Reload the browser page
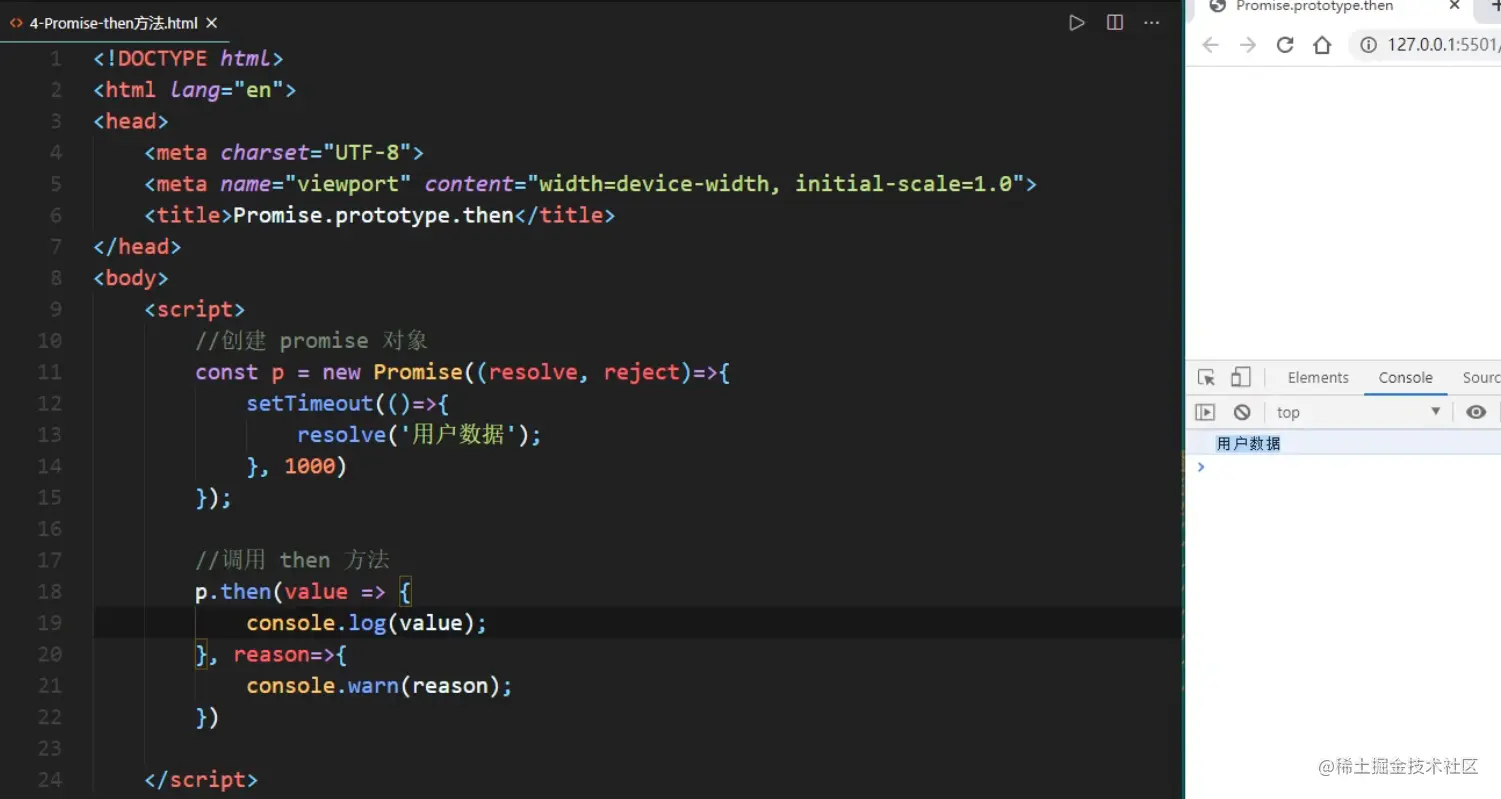1501x799 pixels. (1285, 45)
